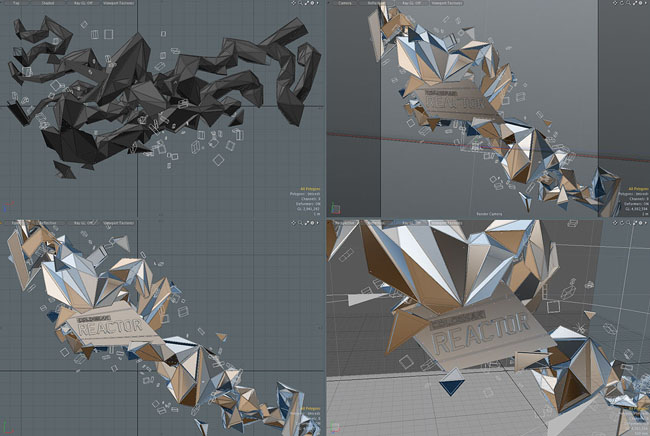Open Viewport Textures in the Camera viewport
The width and height of the screenshot is (650, 436).
(x=447, y=3)
